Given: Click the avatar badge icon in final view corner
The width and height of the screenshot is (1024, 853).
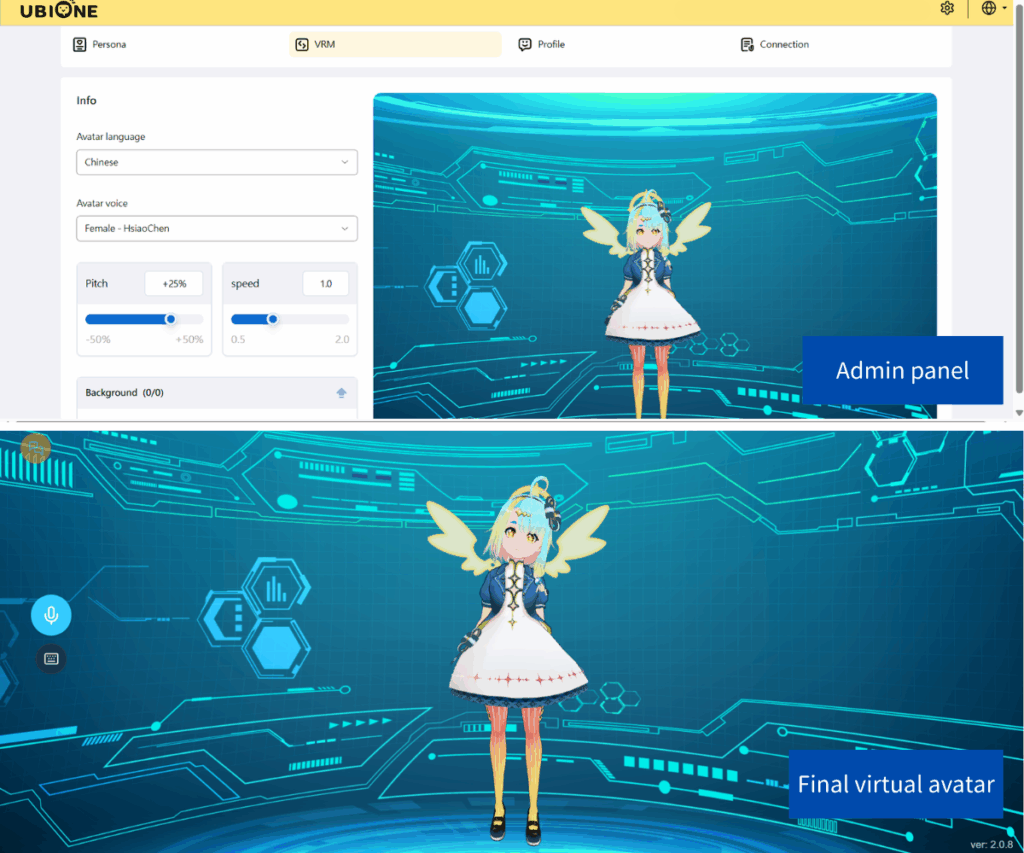Looking at the screenshot, I should coord(34,449).
